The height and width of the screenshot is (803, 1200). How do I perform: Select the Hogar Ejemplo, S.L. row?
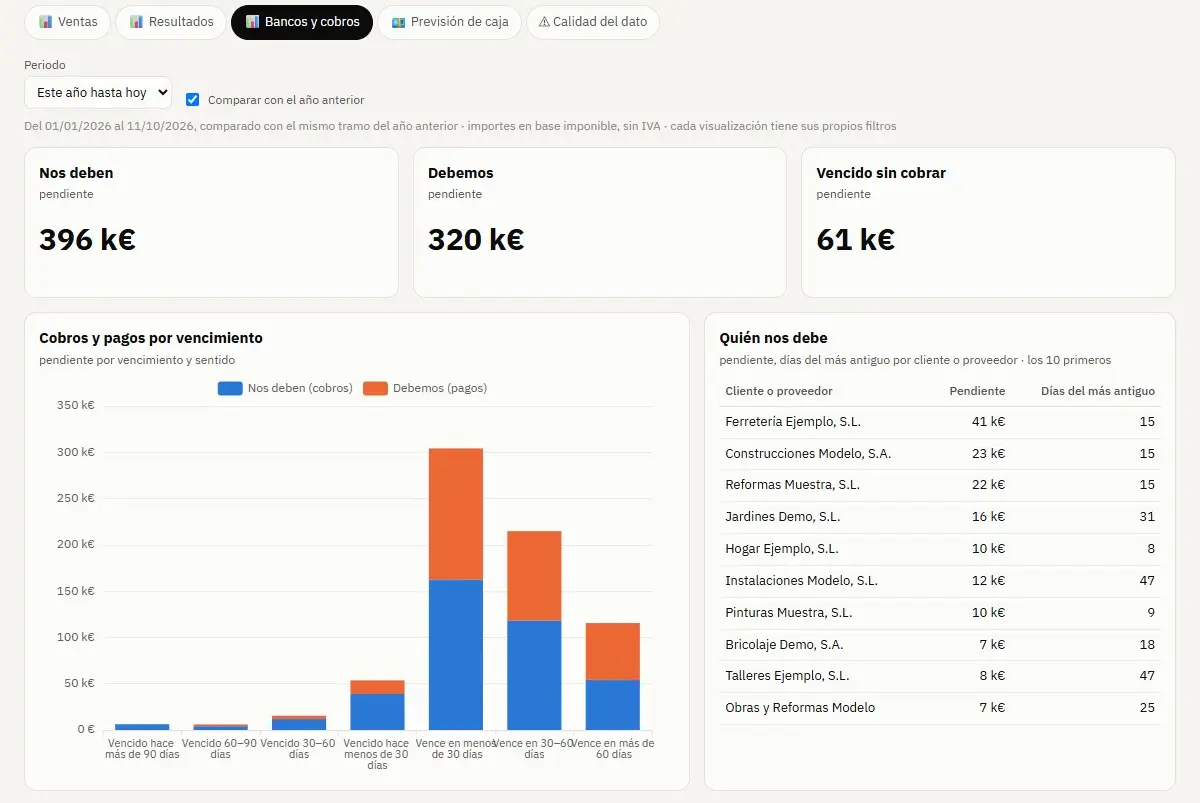click(940, 549)
